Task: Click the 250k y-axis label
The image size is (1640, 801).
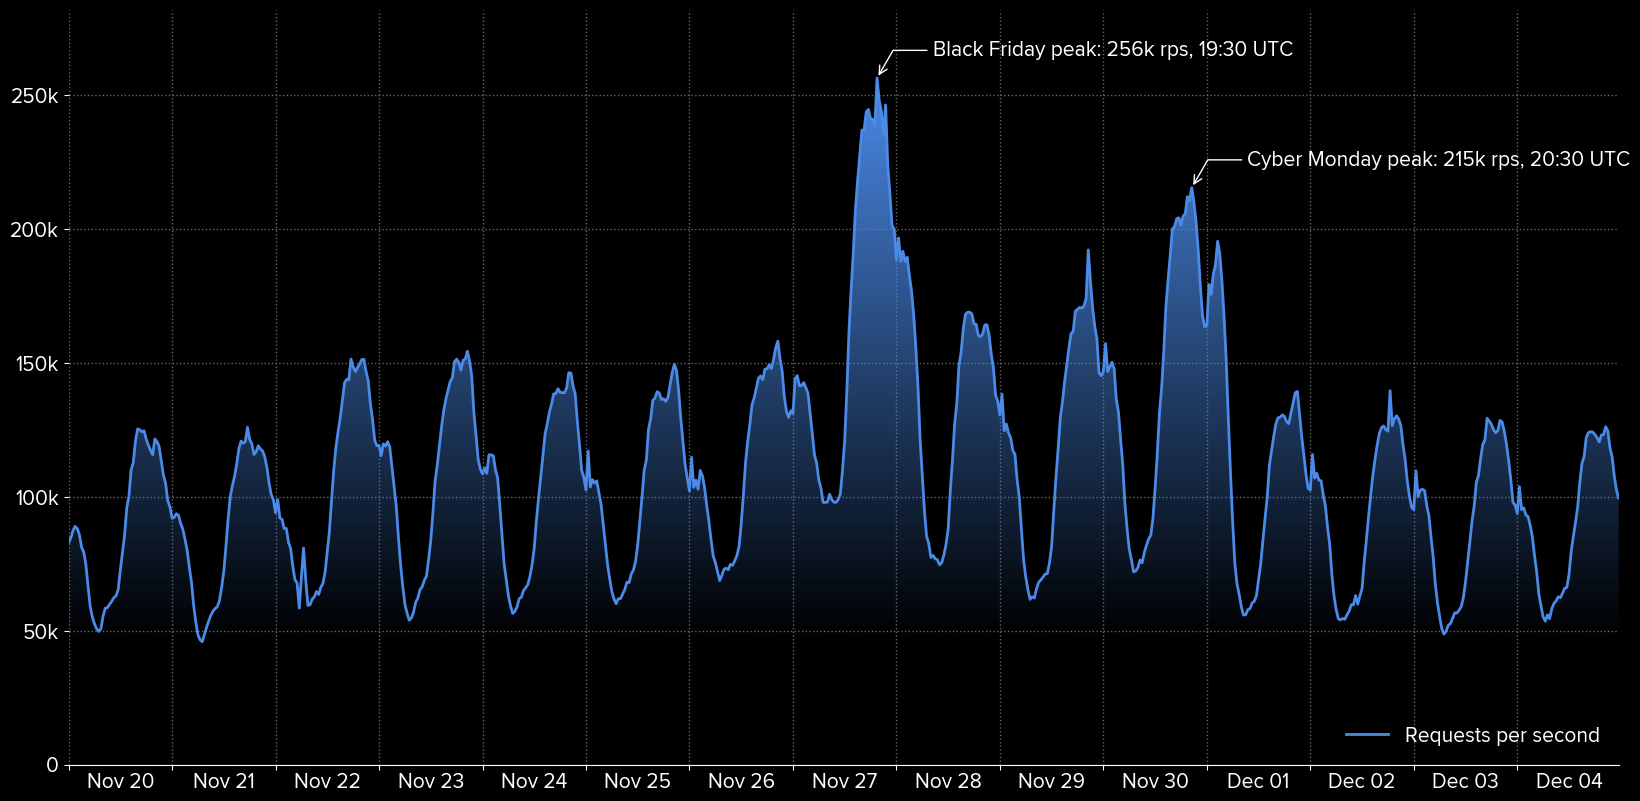Action: click(34, 97)
